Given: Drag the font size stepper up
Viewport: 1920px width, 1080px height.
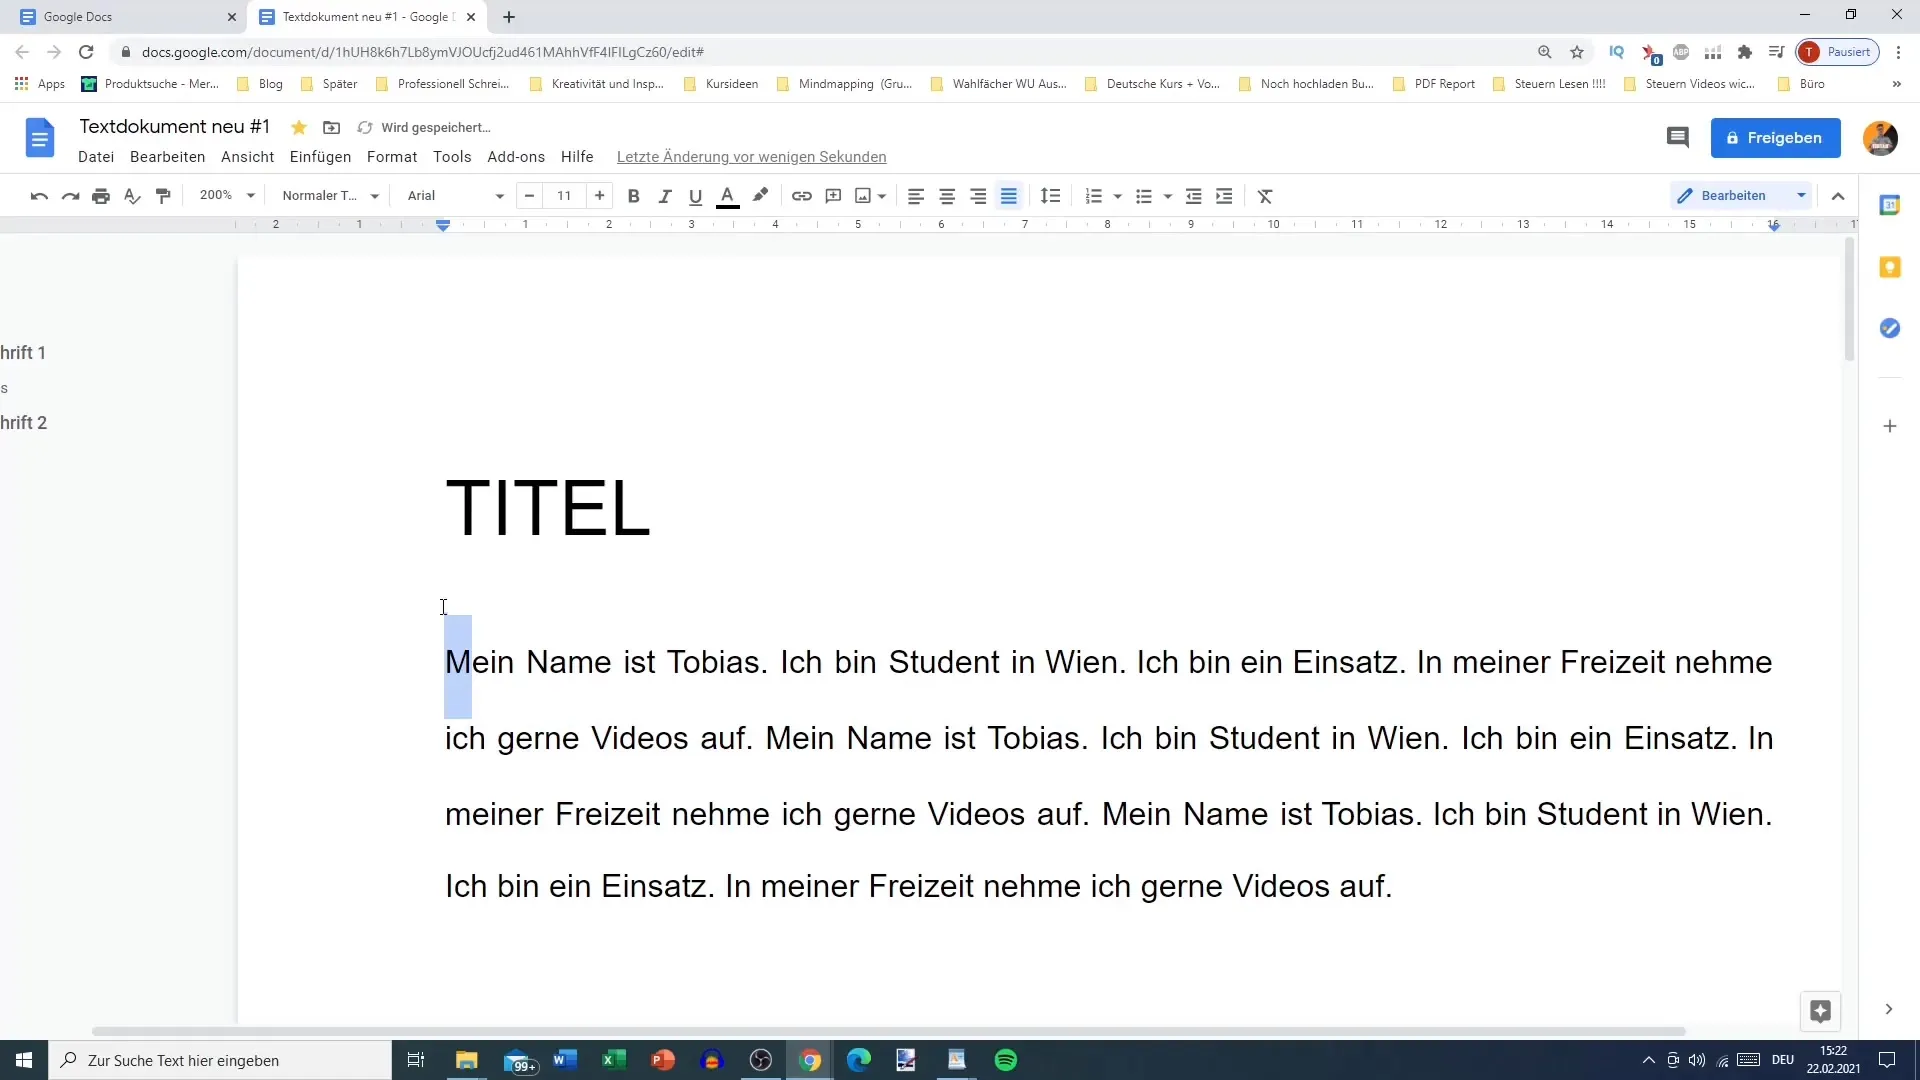Looking at the screenshot, I should 600,195.
